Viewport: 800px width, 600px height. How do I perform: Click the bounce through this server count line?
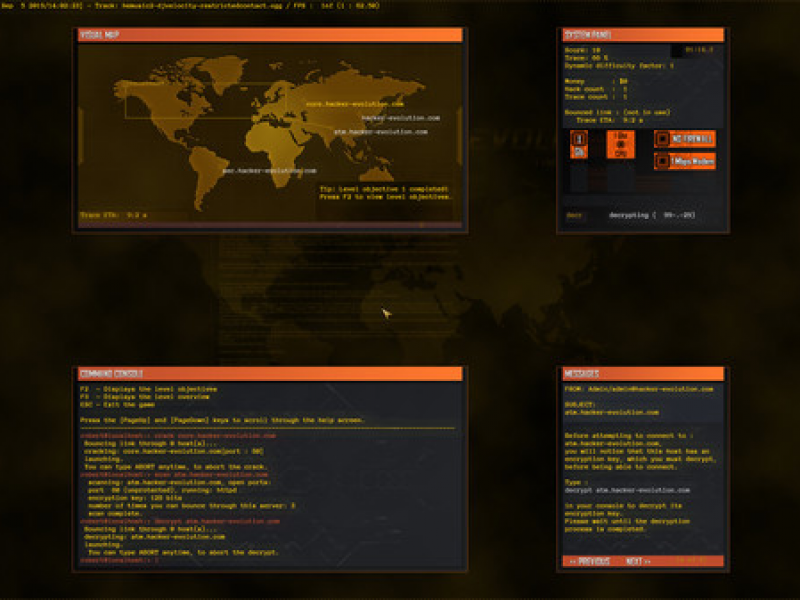coord(191,506)
